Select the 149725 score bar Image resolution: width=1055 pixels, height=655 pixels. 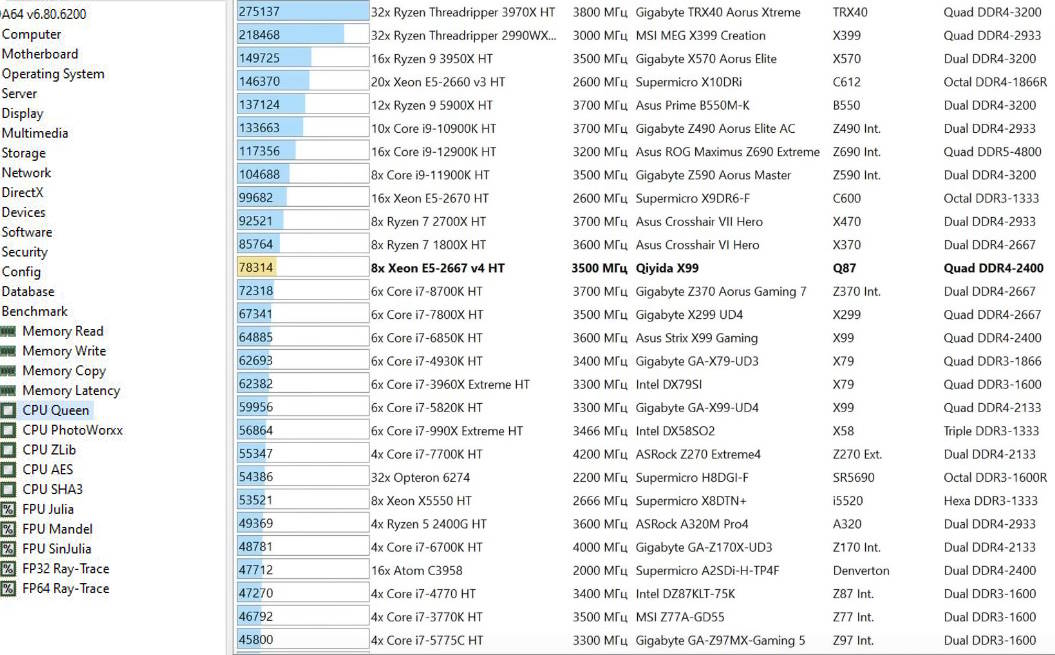click(x=303, y=59)
